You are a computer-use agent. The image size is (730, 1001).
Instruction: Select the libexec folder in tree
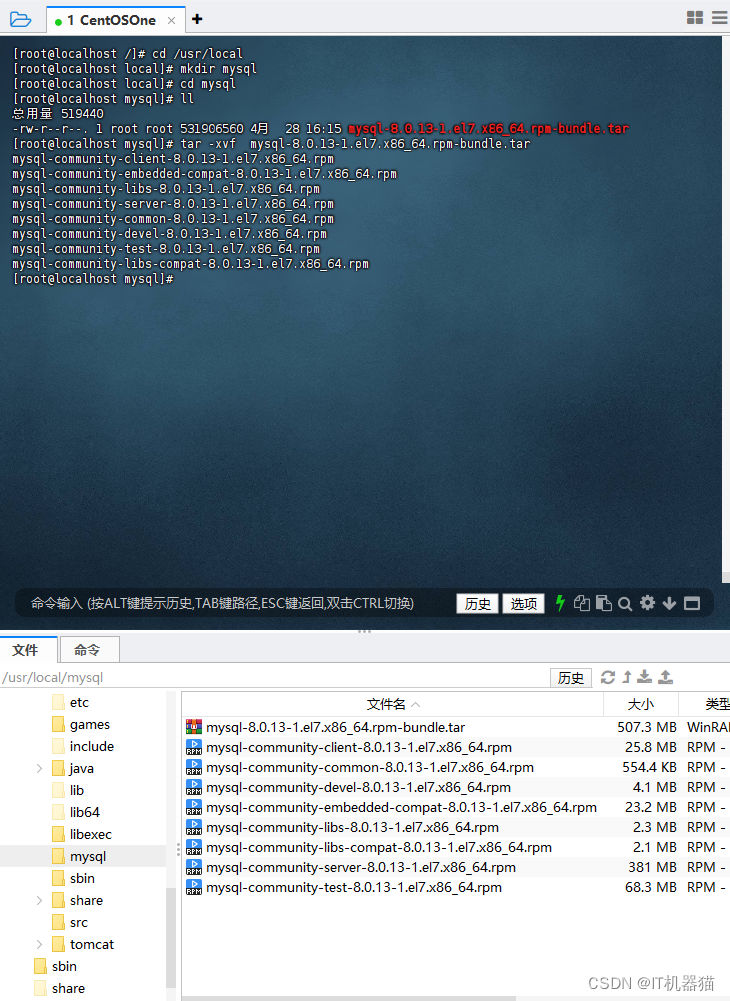pos(90,834)
